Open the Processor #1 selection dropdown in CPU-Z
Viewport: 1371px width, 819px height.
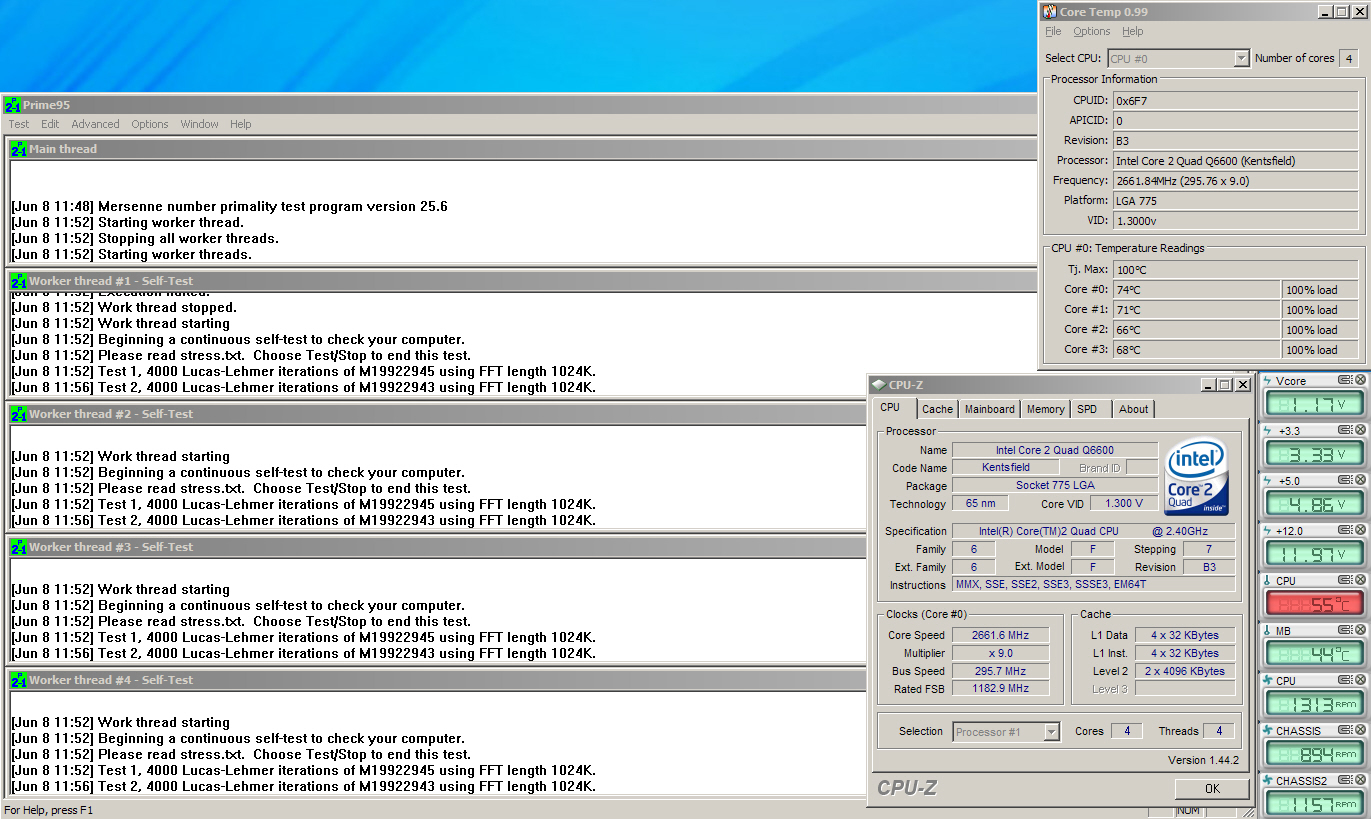tap(1051, 732)
